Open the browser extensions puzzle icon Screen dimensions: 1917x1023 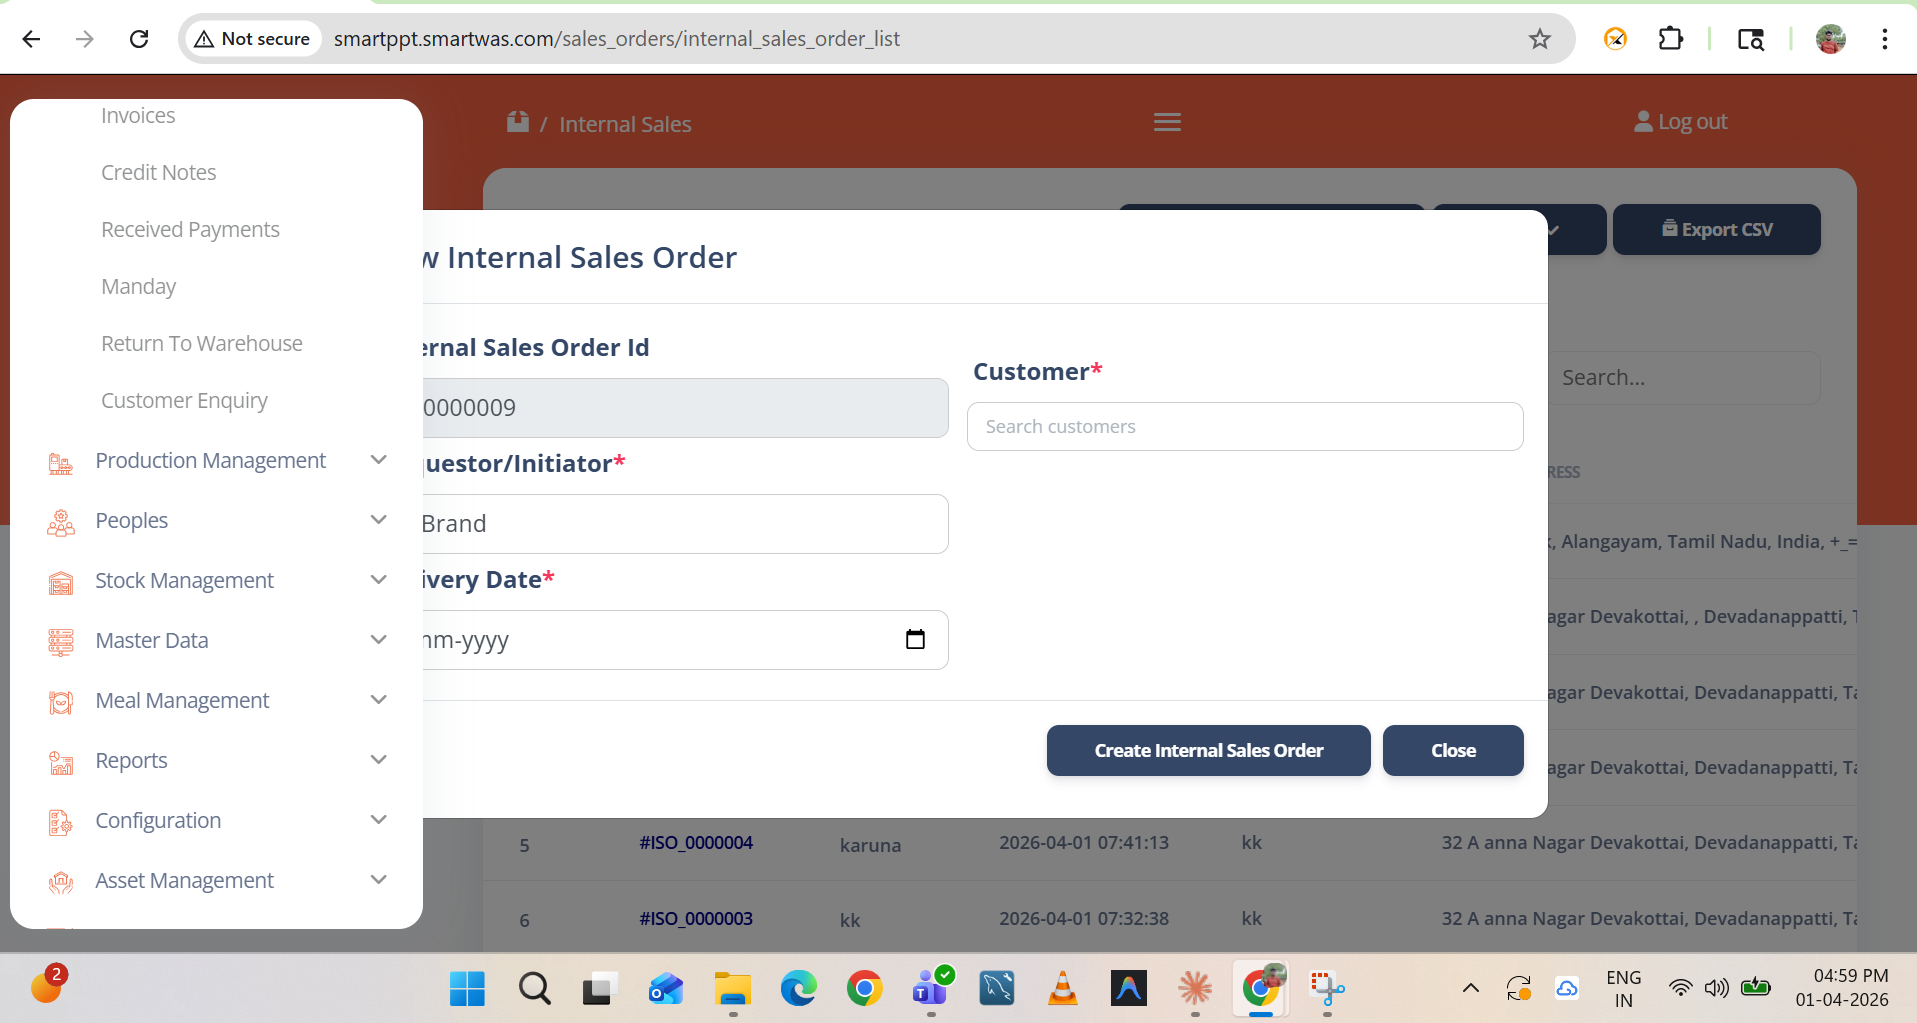click(1671, 39)
